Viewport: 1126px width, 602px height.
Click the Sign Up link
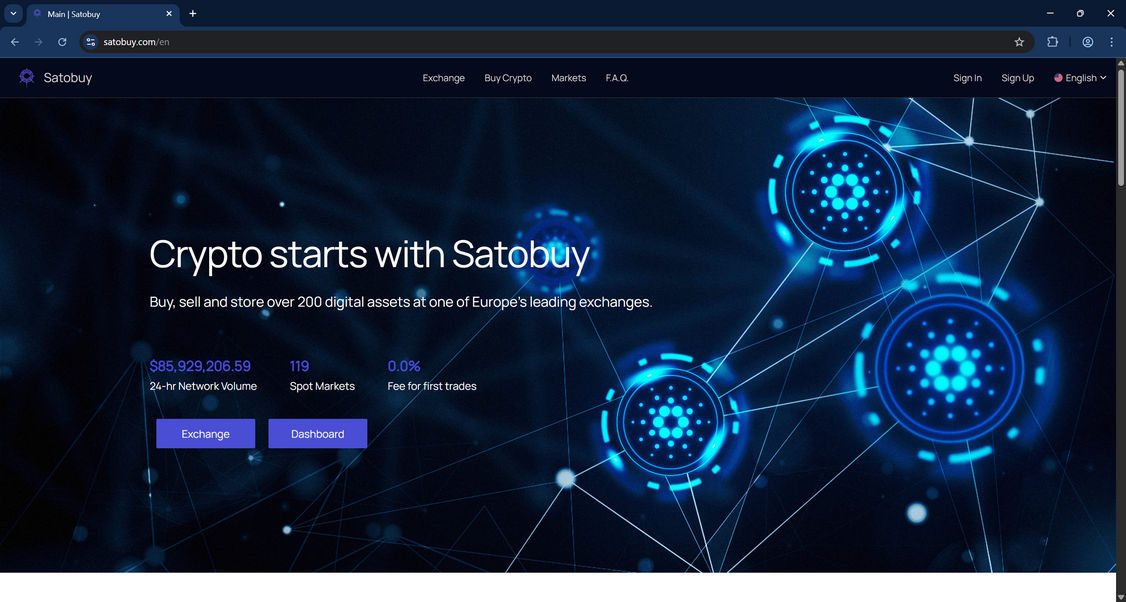pyautogui.click(x=1018, y=78)
